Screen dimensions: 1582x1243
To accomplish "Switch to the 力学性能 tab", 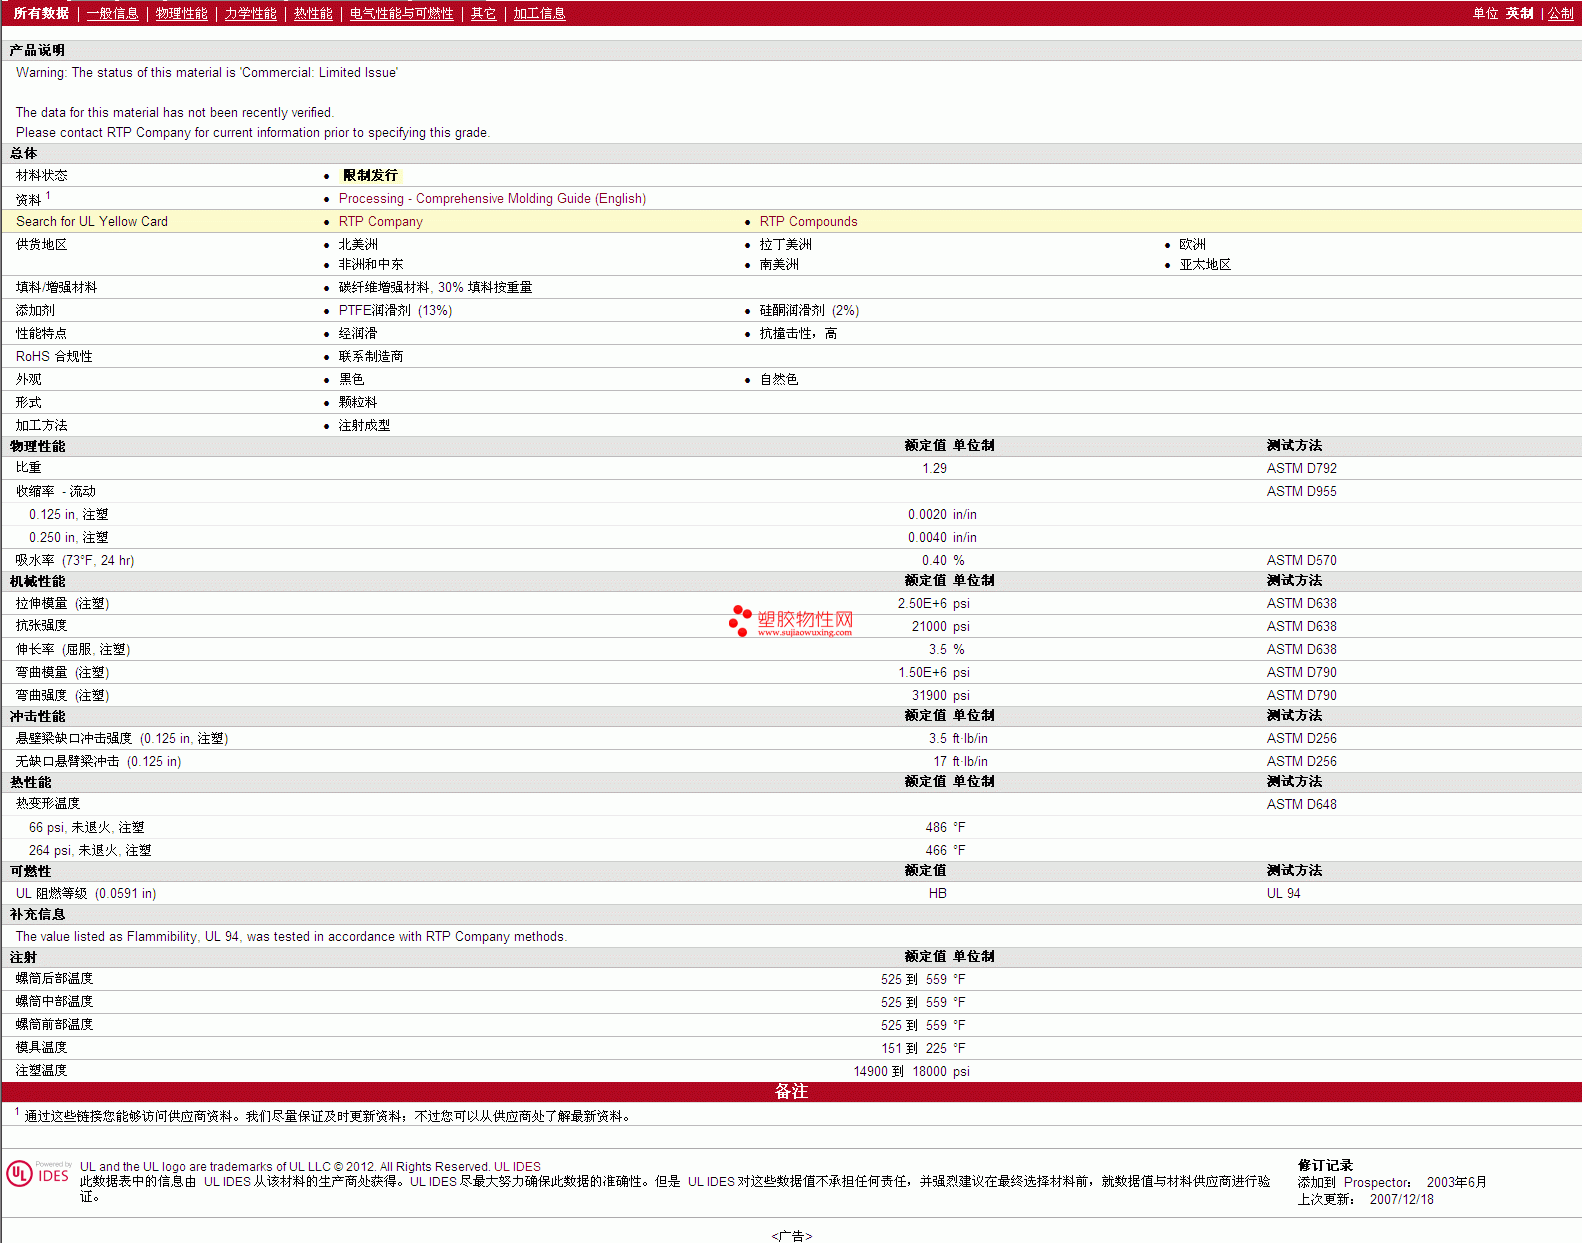I will [250, 13].
